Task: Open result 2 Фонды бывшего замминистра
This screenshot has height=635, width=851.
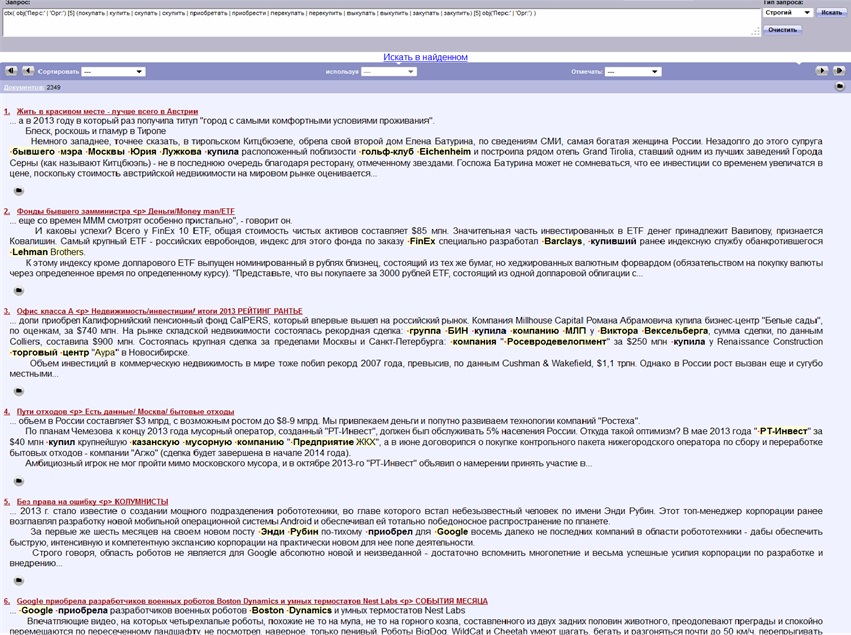Action: [x=125, y=211]
